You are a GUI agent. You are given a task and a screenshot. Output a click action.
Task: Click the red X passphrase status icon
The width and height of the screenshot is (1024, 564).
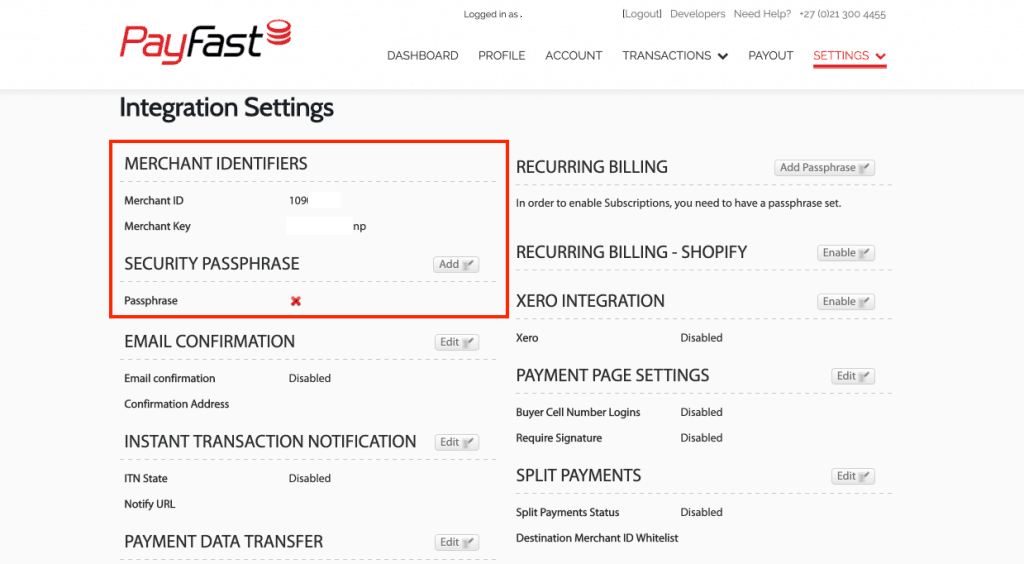296,301
